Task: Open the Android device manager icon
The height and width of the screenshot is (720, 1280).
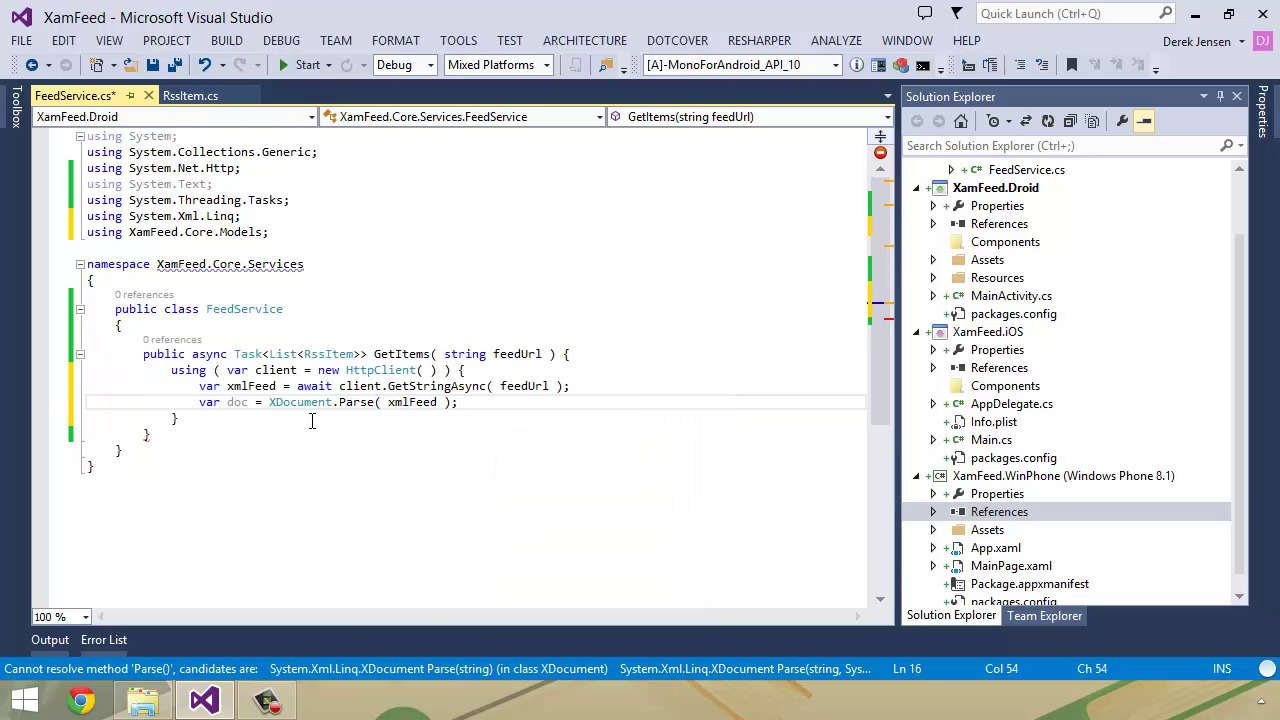Action: click(878, 65)
